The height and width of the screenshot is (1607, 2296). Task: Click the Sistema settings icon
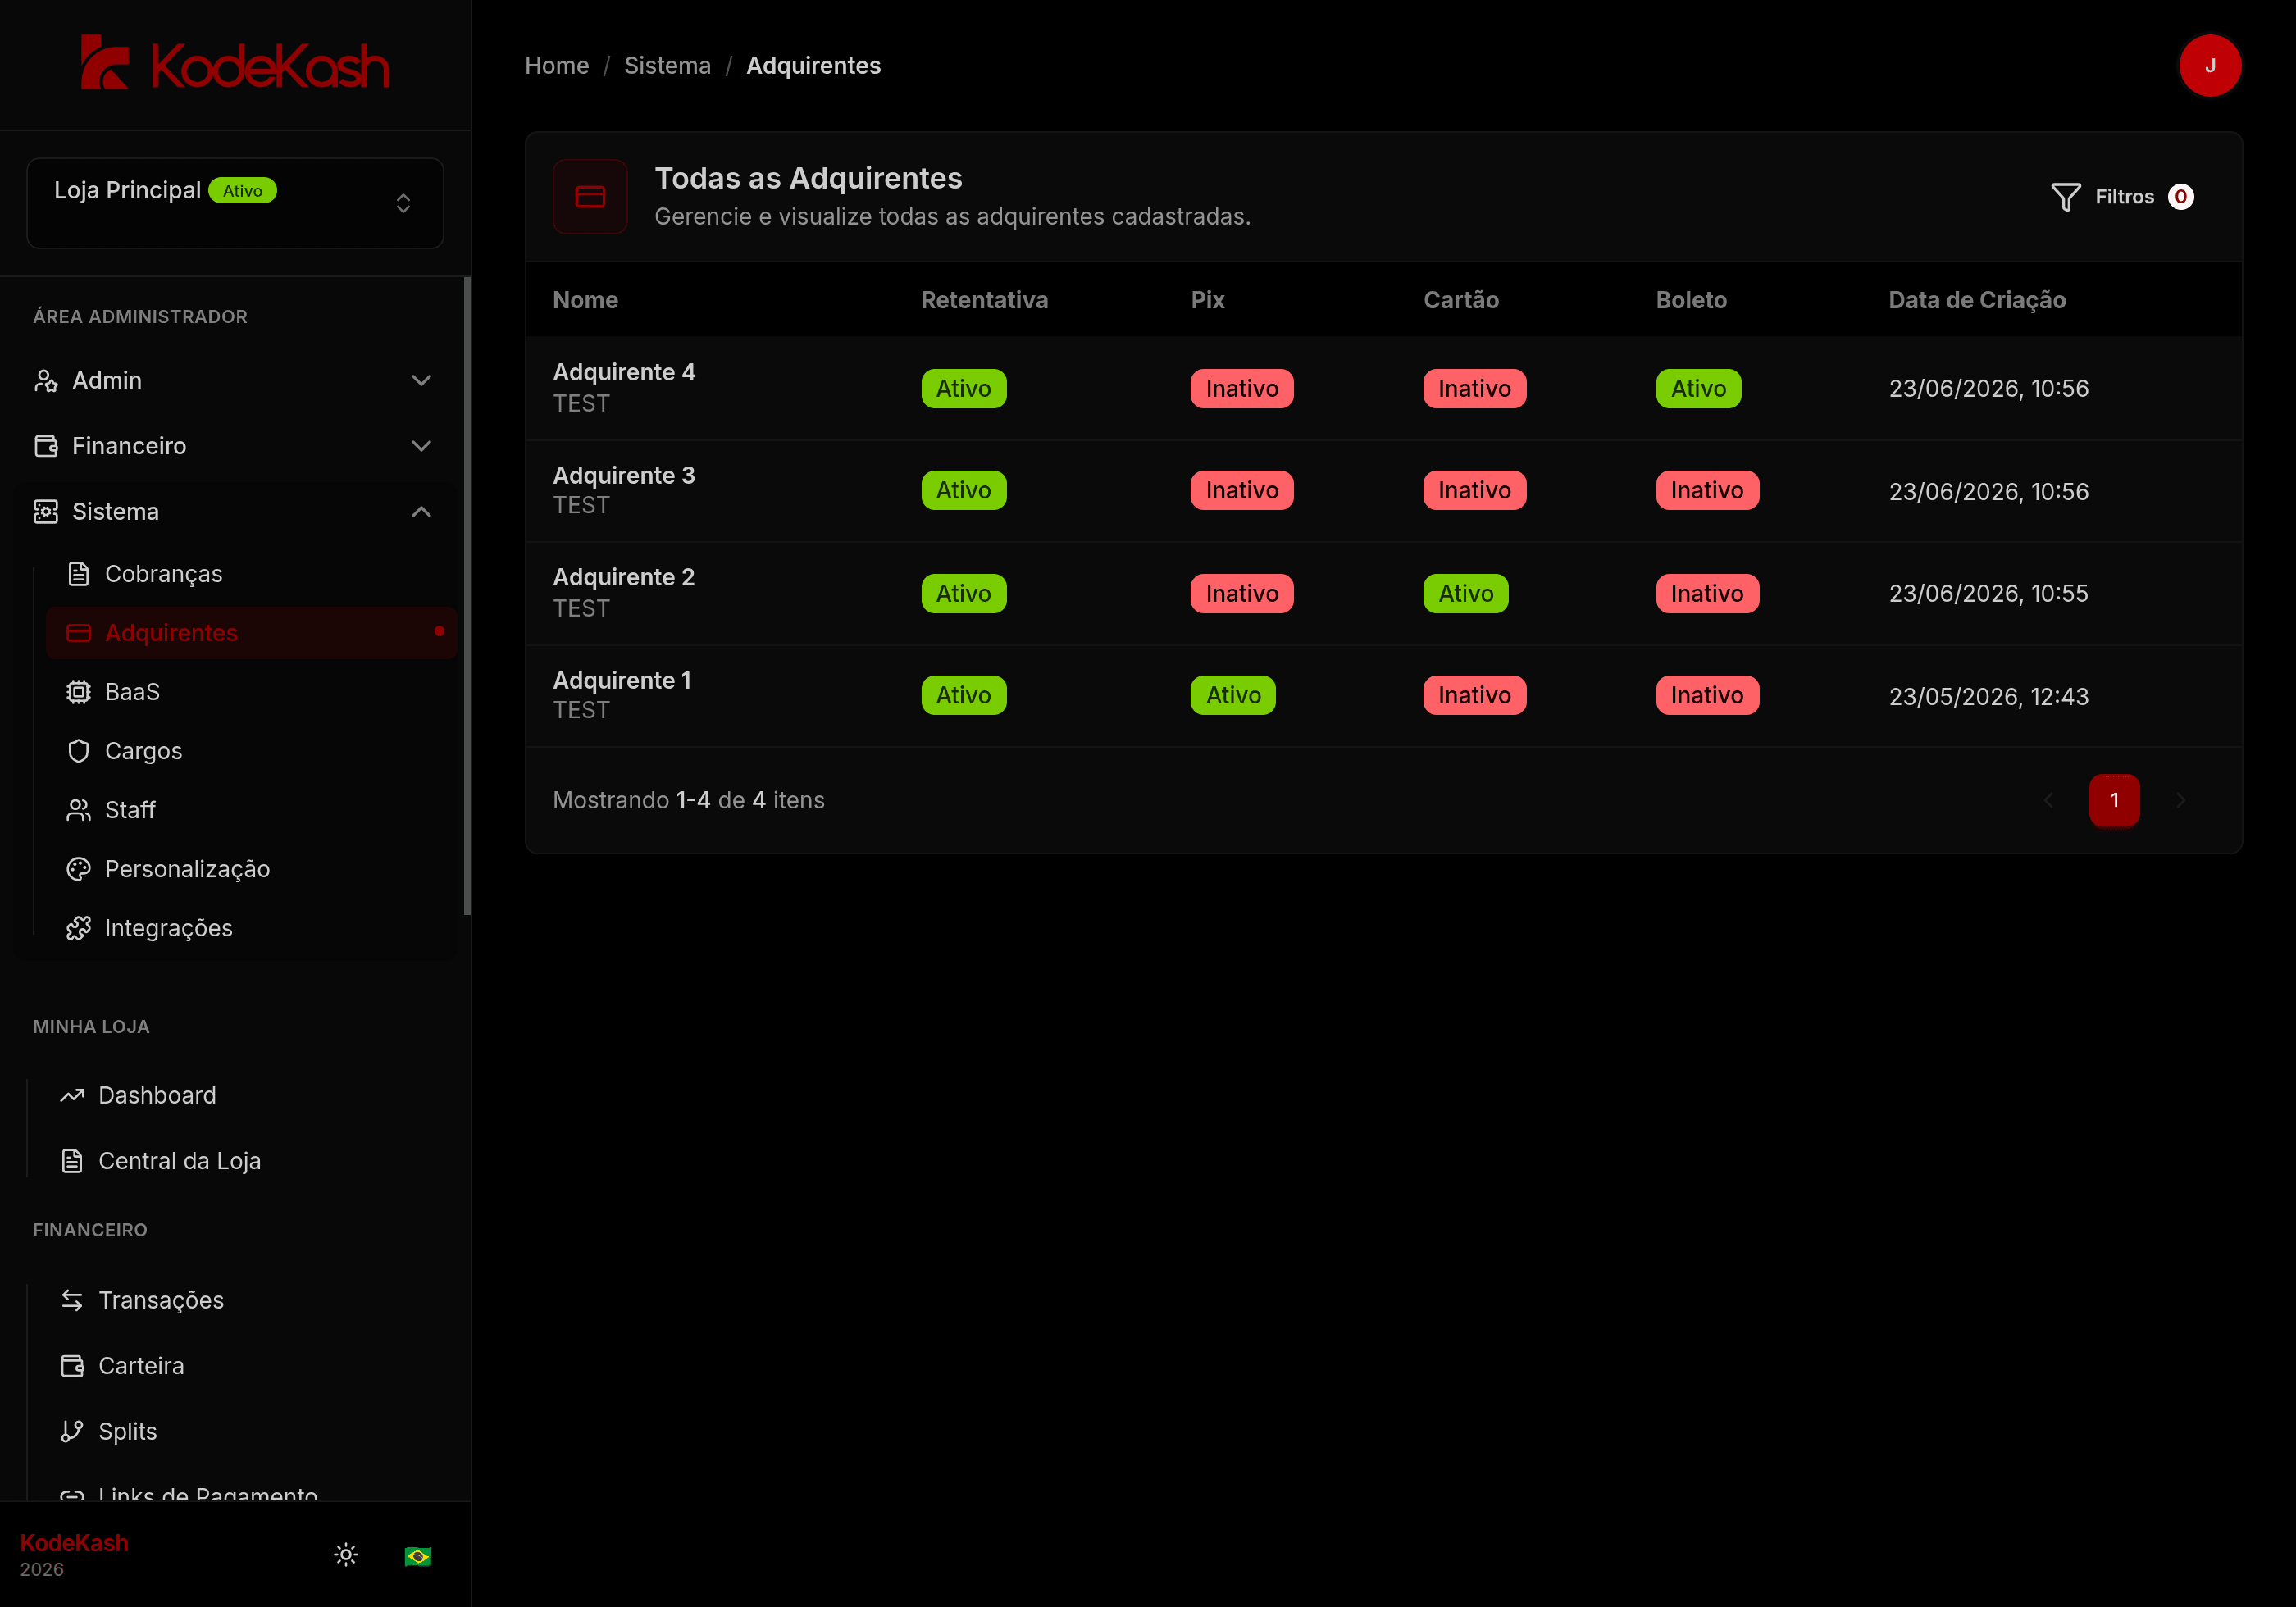click(46, 512)
